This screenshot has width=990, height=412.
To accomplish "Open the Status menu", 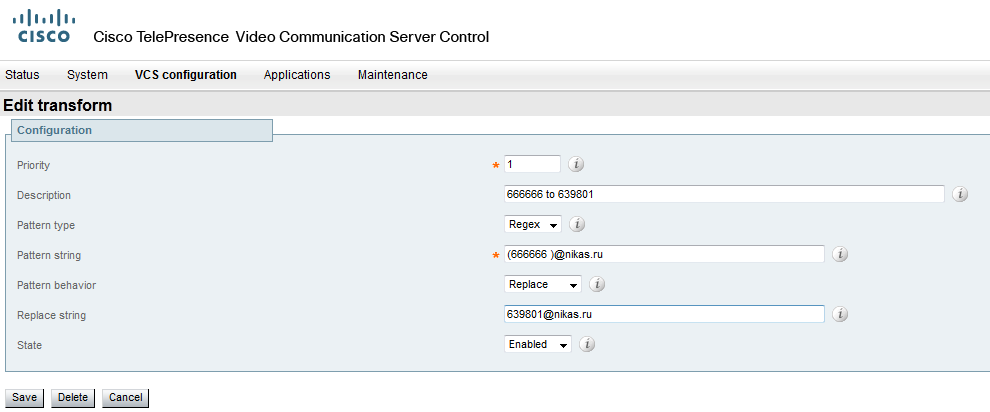I will click(x=22, y=75).
